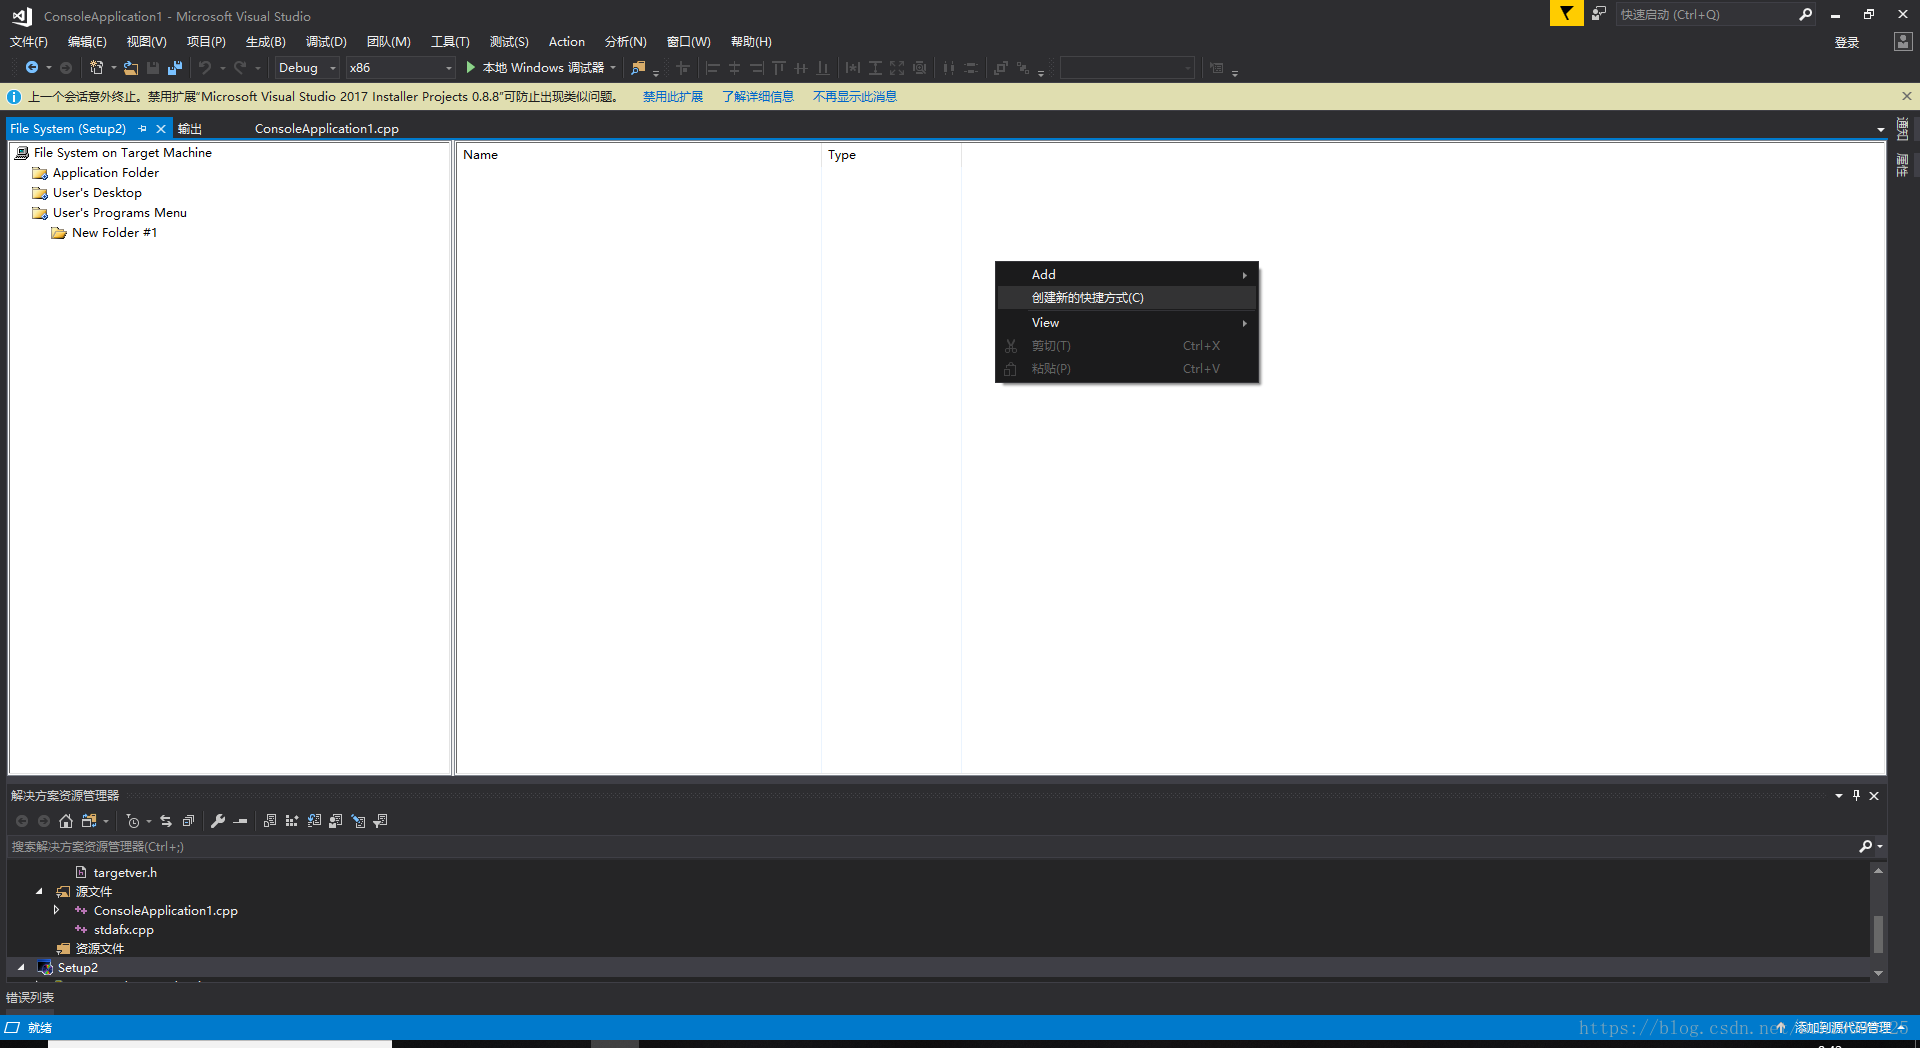Click 登录 to sign in

pos(1847,42)
